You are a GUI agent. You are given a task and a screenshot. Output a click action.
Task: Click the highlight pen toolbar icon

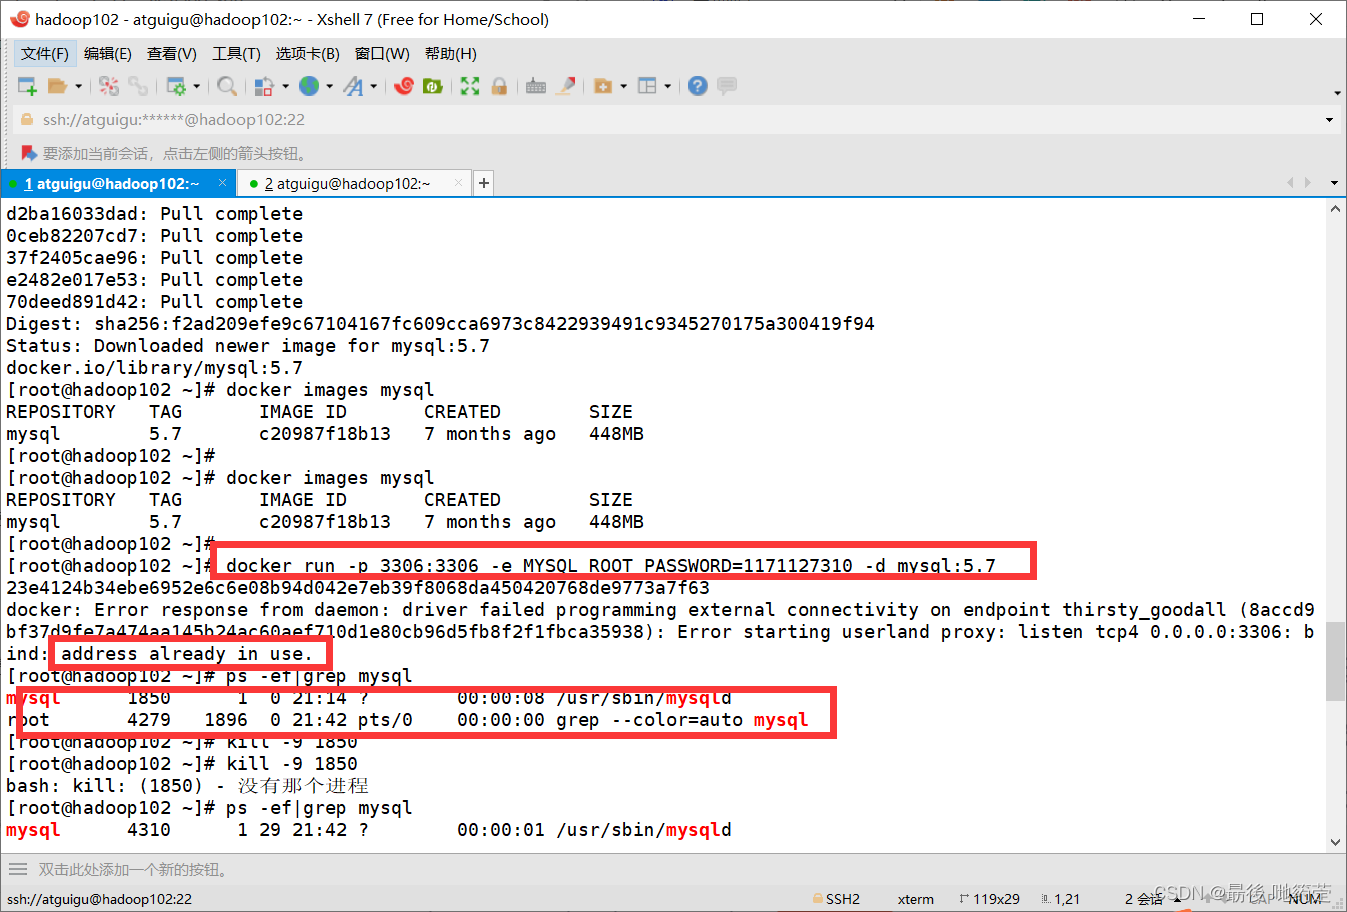click(x=566, y=86)
